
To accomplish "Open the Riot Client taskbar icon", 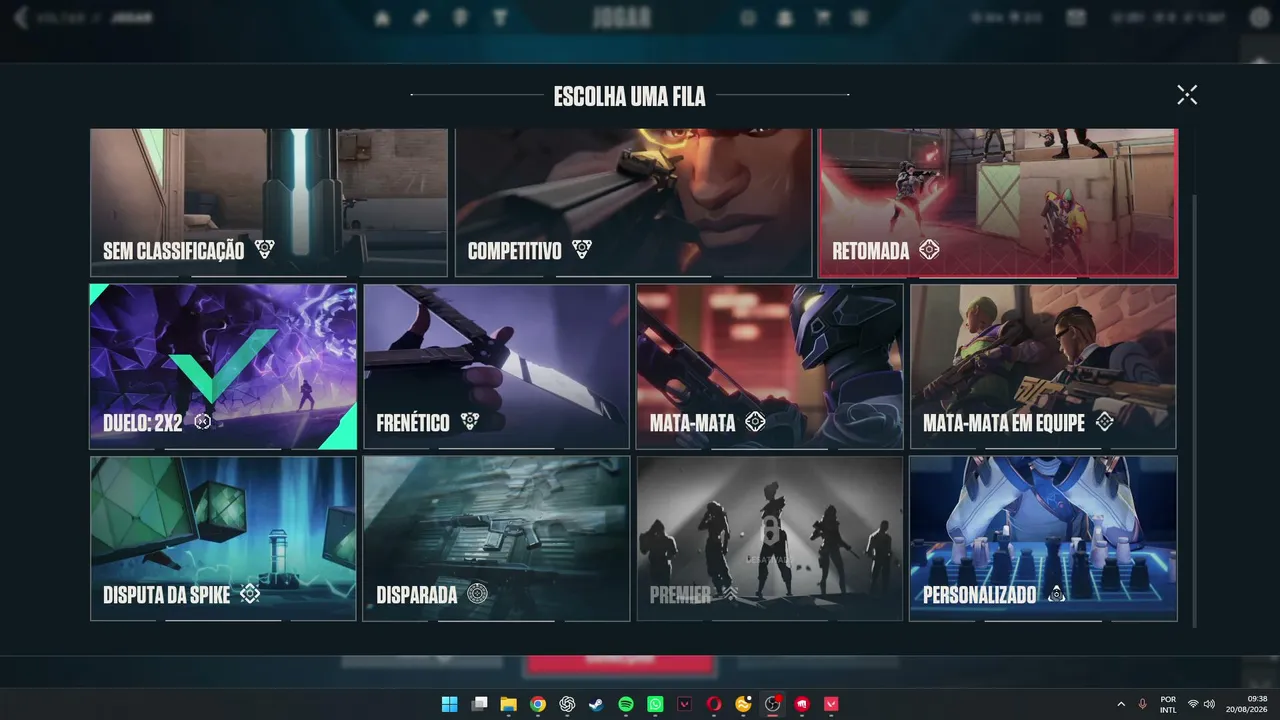I will (802, 704).
